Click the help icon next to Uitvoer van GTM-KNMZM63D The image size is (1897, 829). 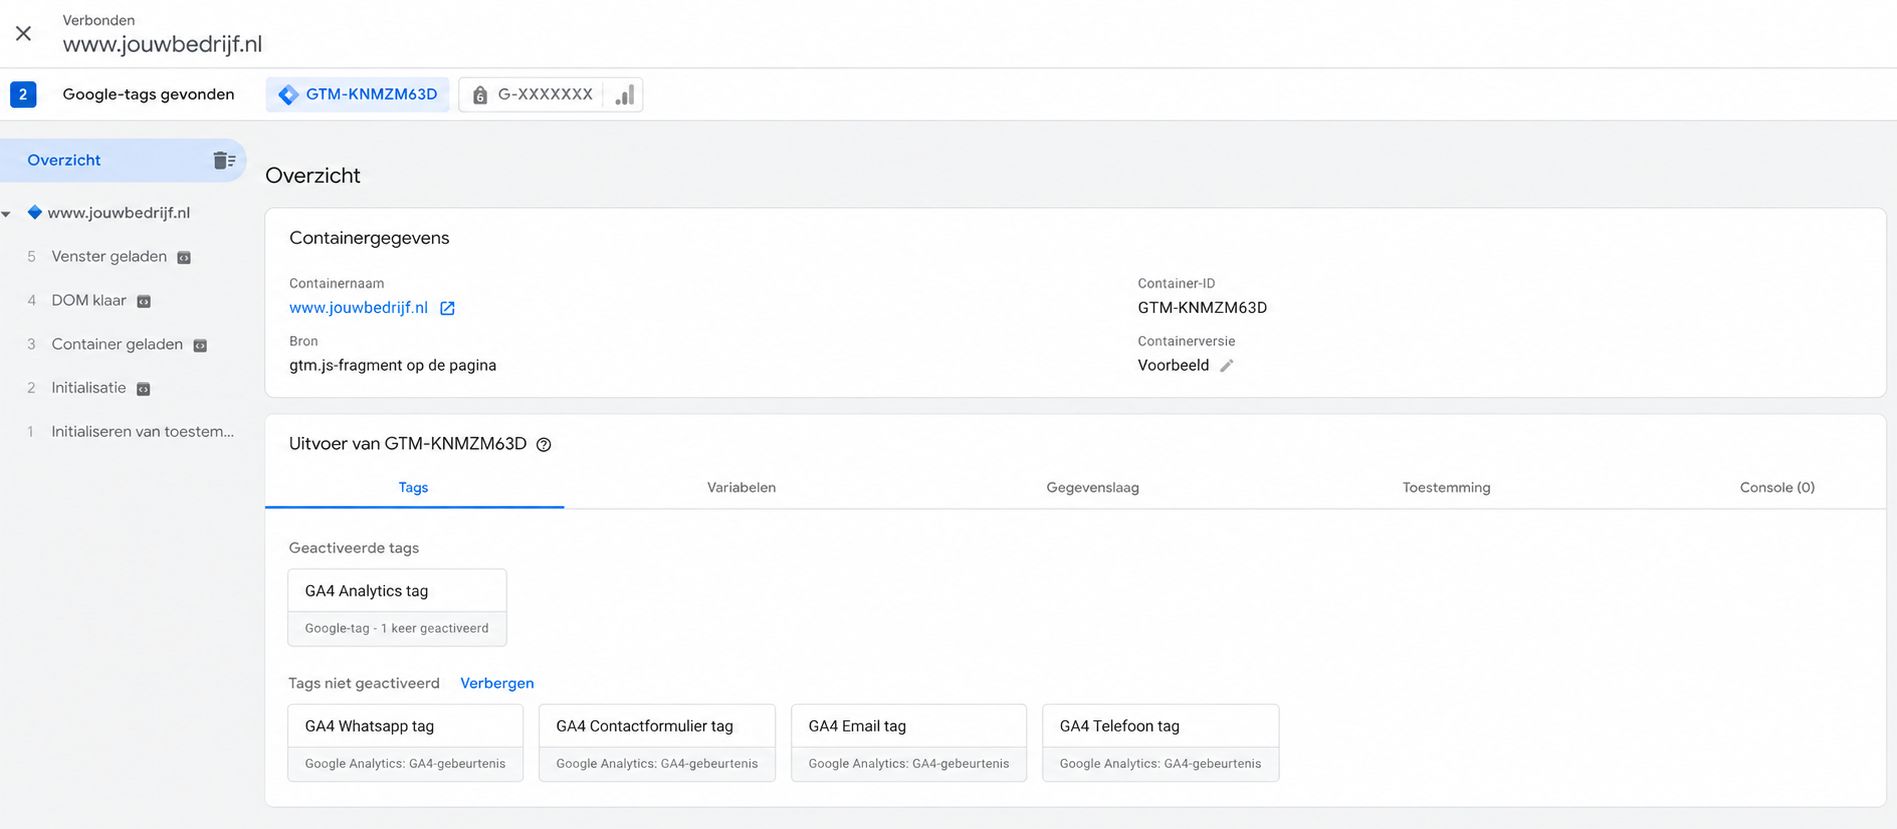(544, 445)
